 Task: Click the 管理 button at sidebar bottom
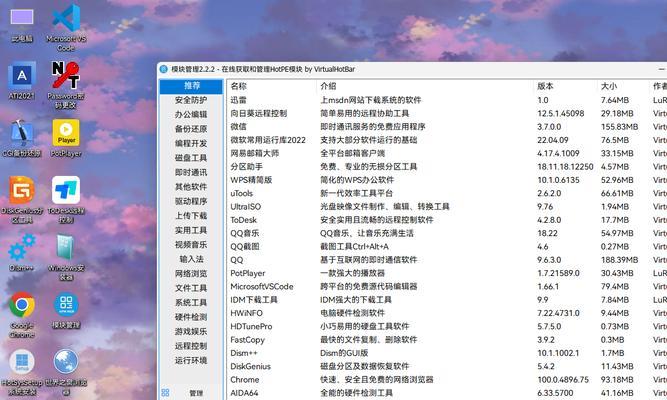[x=196, y=393]
